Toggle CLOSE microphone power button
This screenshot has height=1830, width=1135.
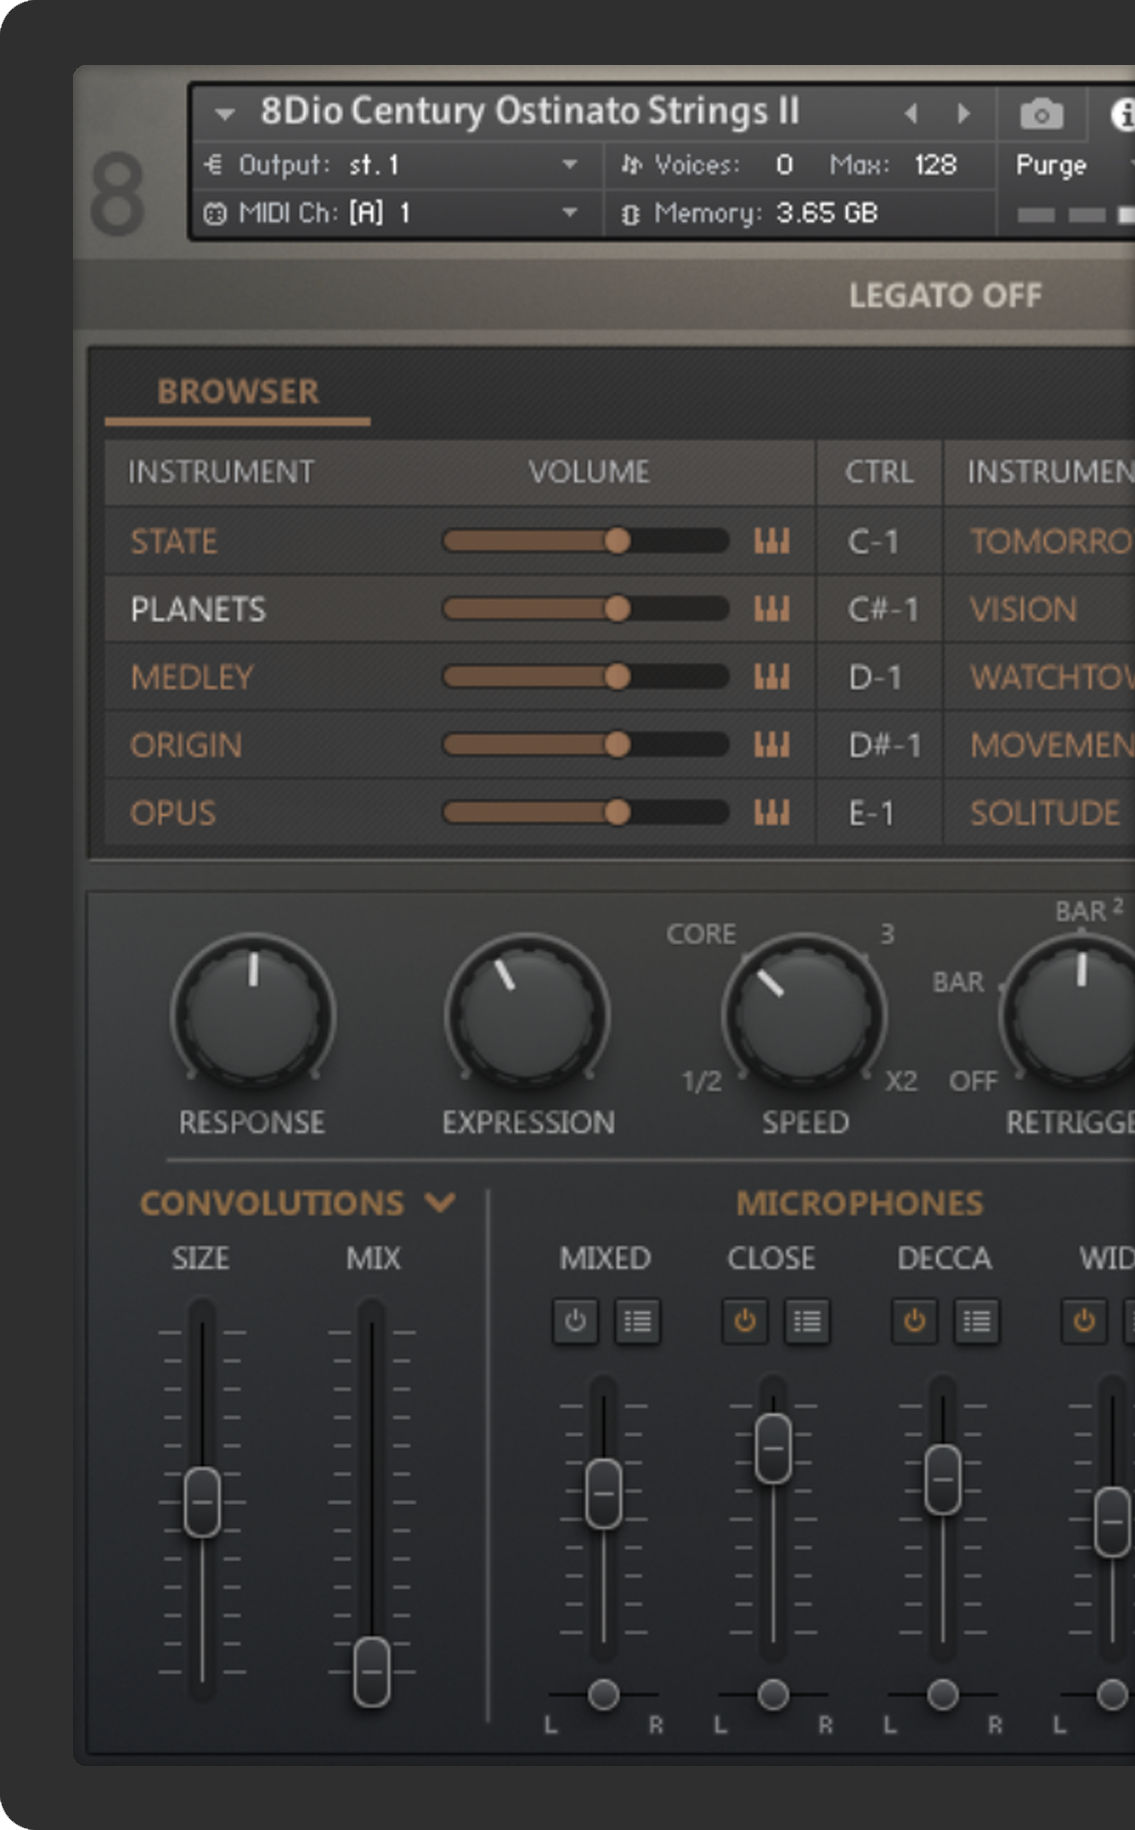pyautogui.click(x=745, y=1322)
